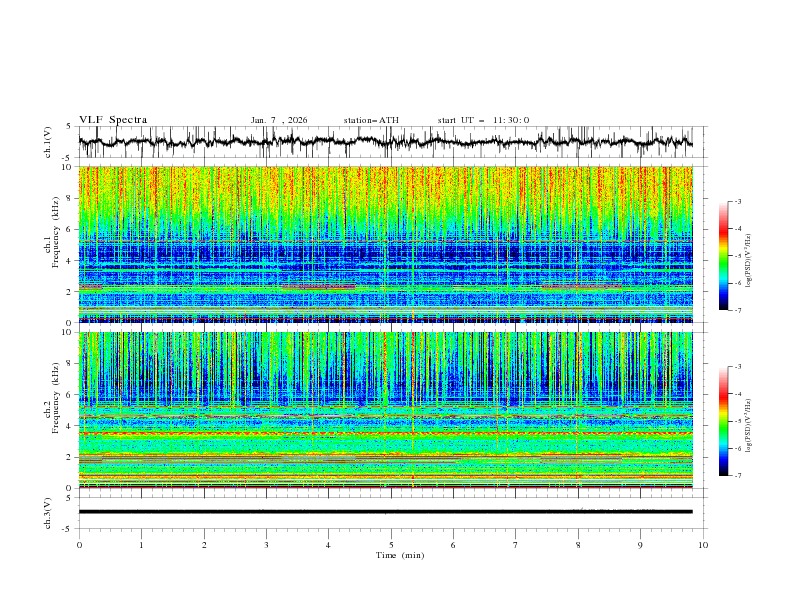The width and height of the screenshot is (792, 612).
Task: Select the "ch.1 Frequency (kHz)" axis label
Action: pos(52,230)
